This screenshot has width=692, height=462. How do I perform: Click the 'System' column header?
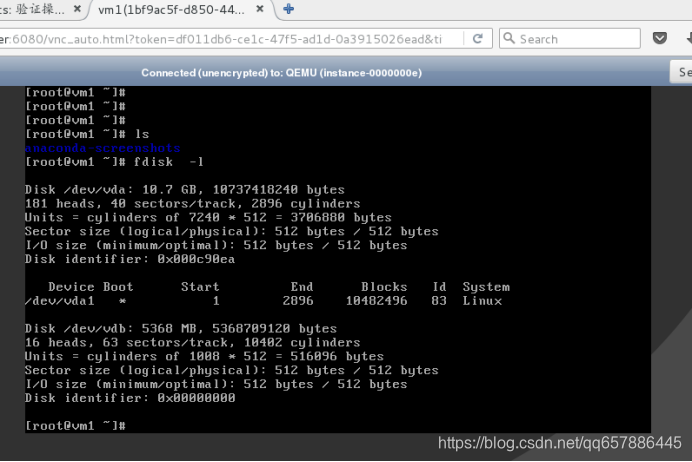(x=486, y=287)
